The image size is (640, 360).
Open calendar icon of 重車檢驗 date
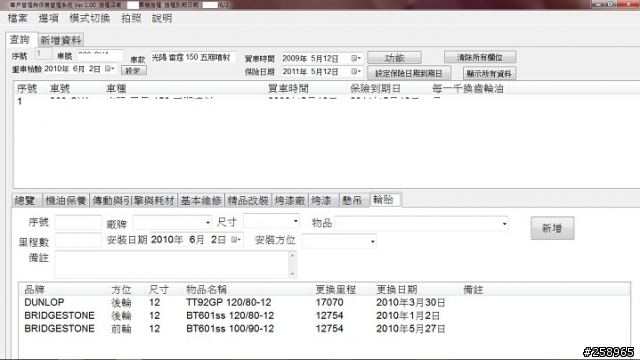pos(110,69)
